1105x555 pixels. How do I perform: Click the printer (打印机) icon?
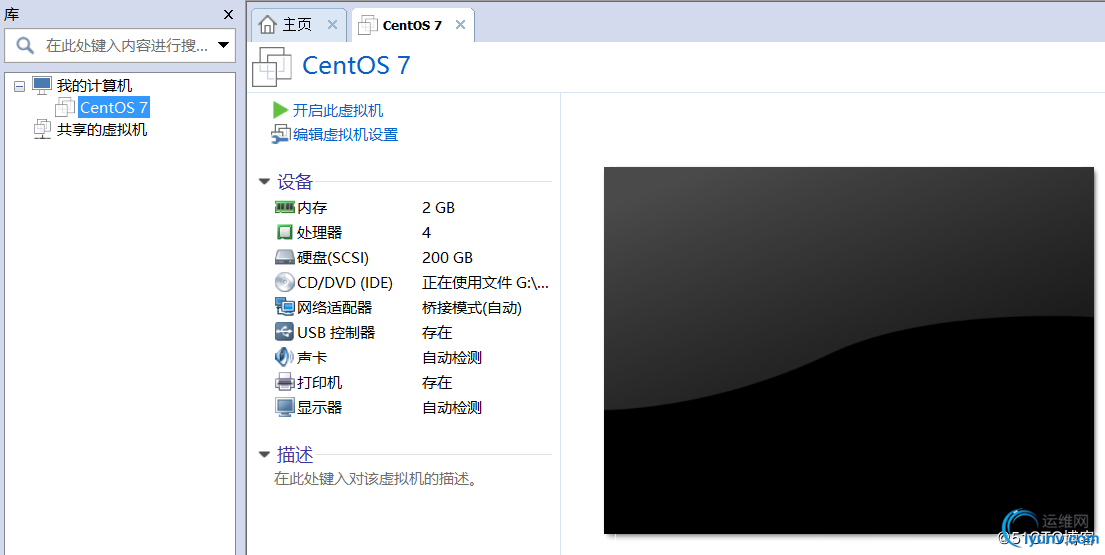pos(284,382)
